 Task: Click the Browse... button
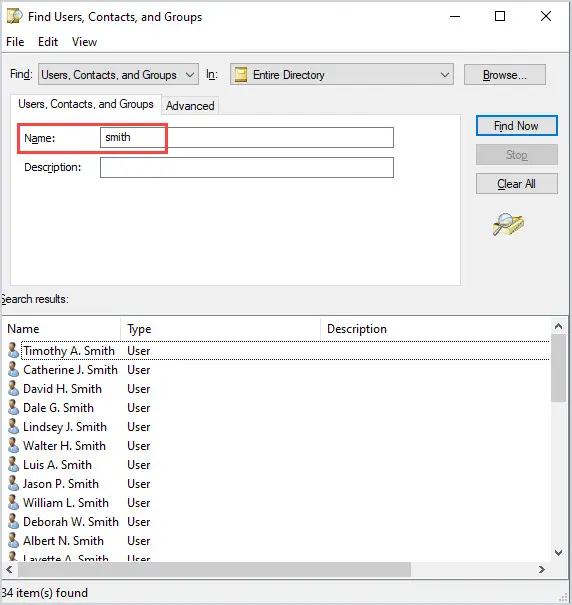[504, 74]
